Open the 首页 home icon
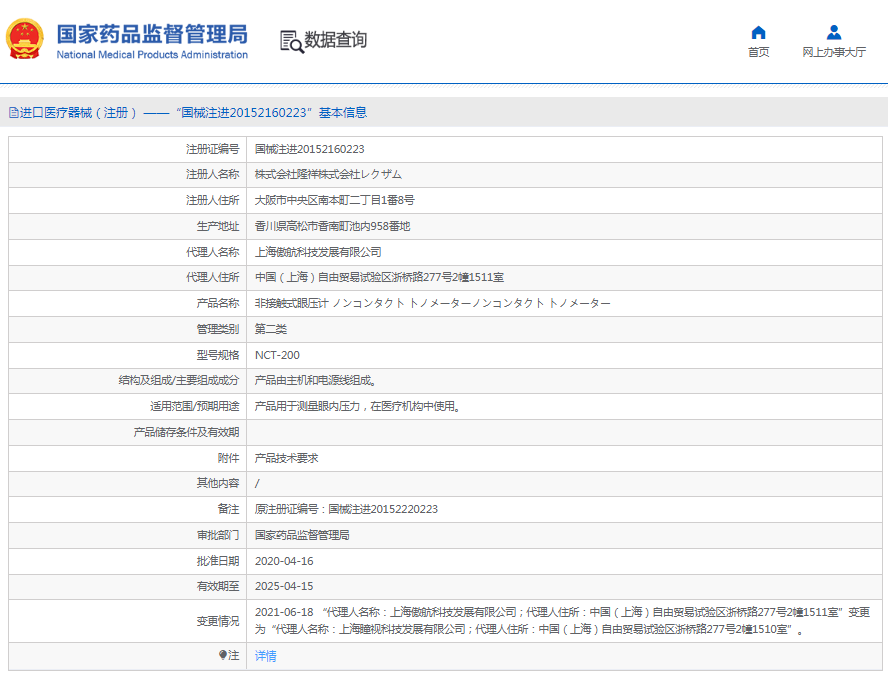Screen dimensions: 888x680 click(758, 32)
